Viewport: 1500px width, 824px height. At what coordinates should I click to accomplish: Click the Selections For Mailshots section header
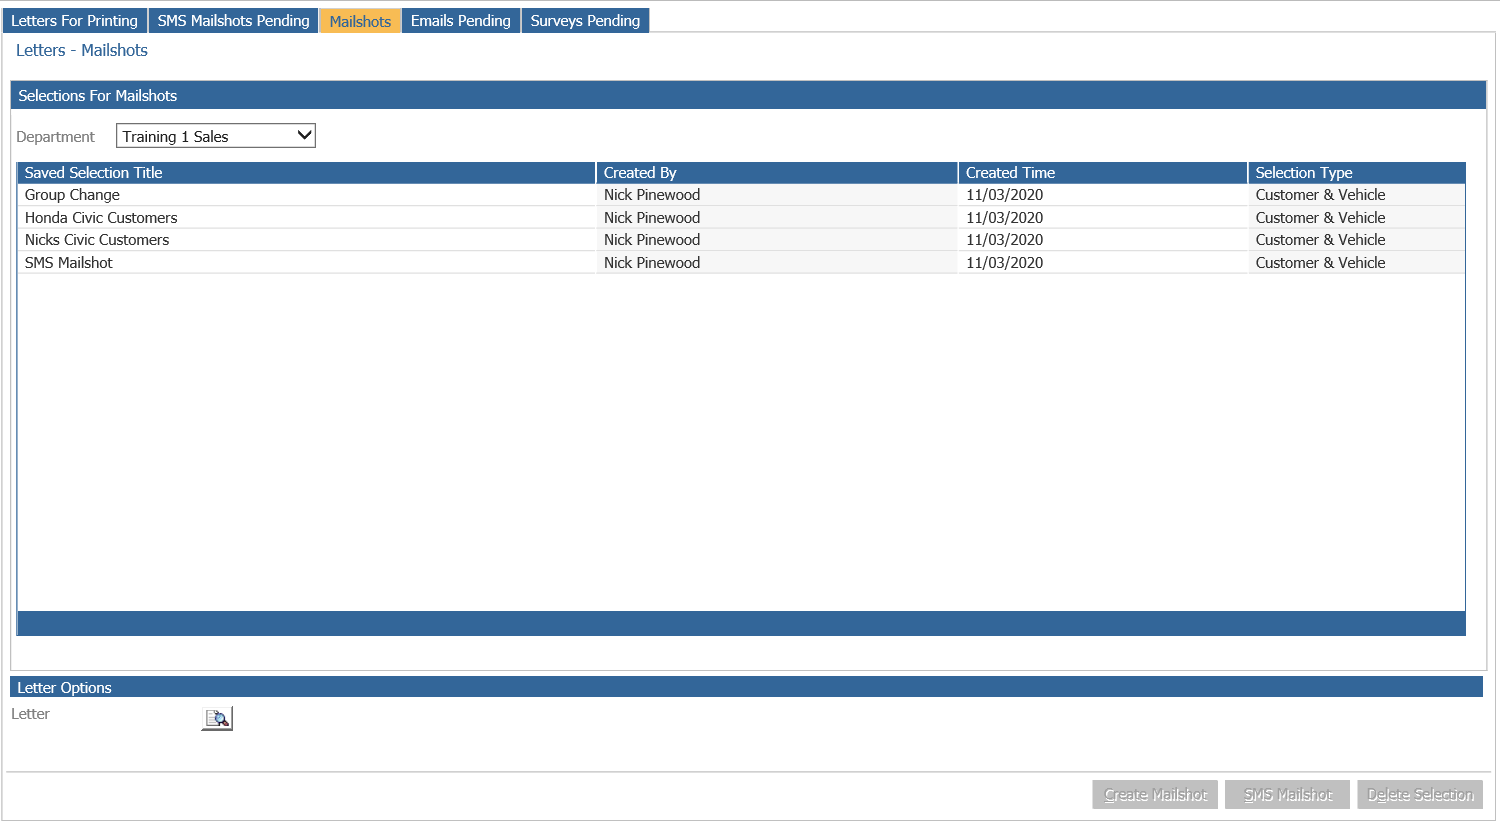[748, 96]
